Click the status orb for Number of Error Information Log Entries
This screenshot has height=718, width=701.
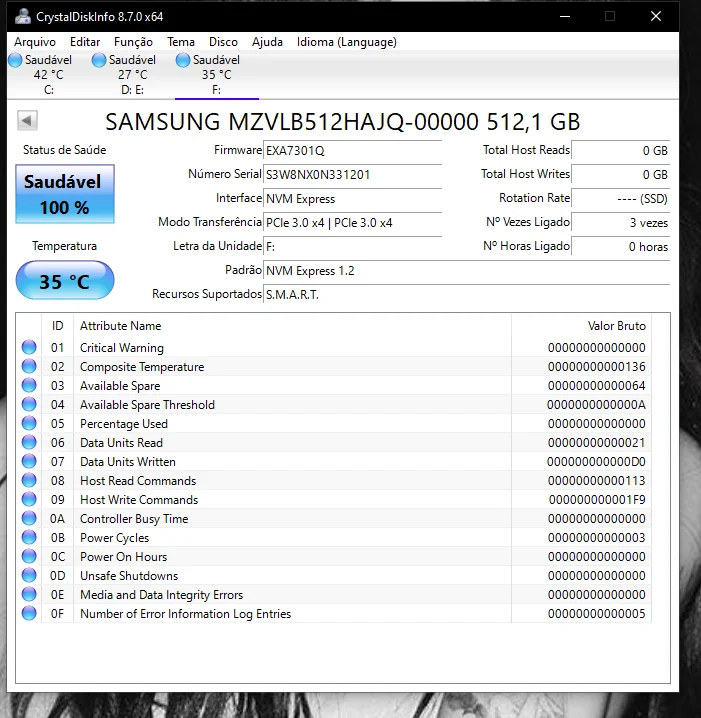pos(29,613)
